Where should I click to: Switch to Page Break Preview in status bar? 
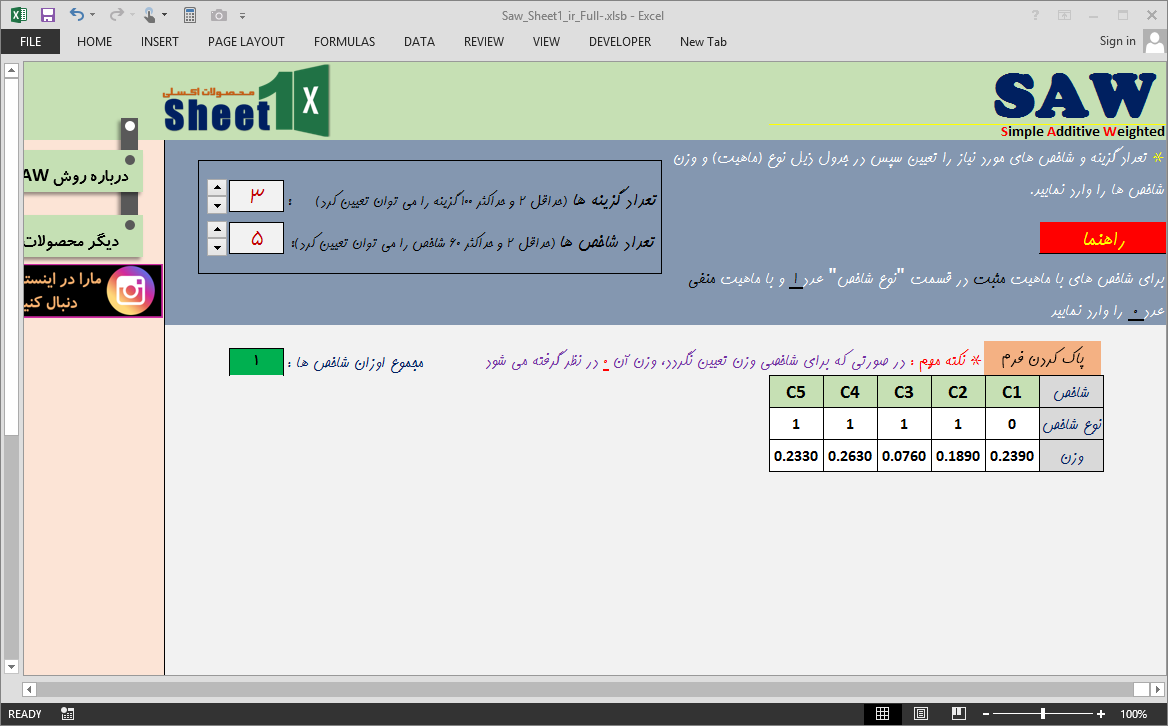(x=959, y=714)
